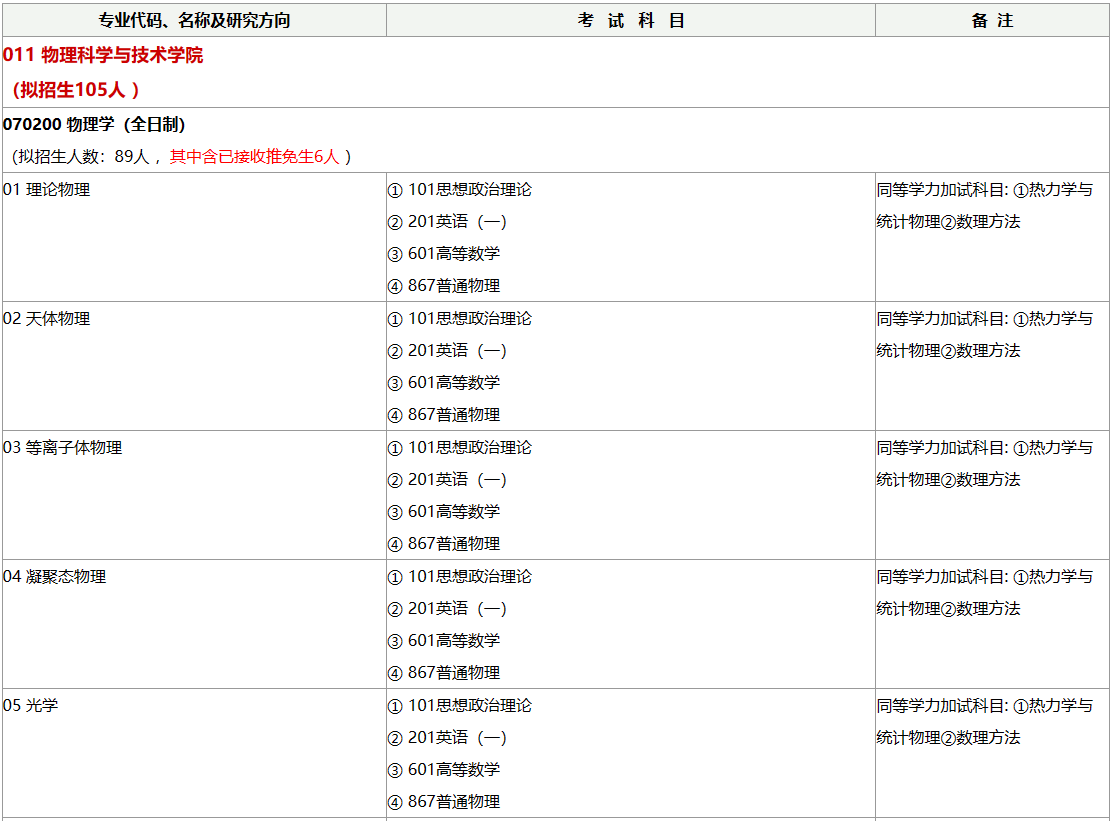Click '601高等数学' in the 光学 row

tap(454, 770)
